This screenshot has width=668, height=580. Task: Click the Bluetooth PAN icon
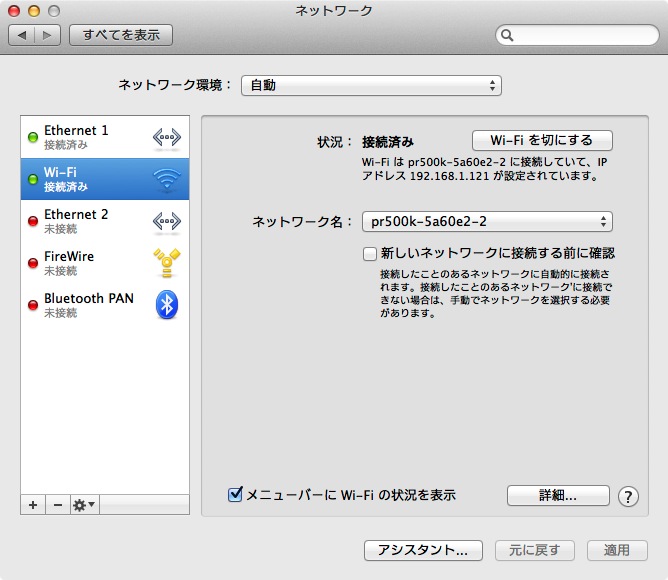point(166,305)
